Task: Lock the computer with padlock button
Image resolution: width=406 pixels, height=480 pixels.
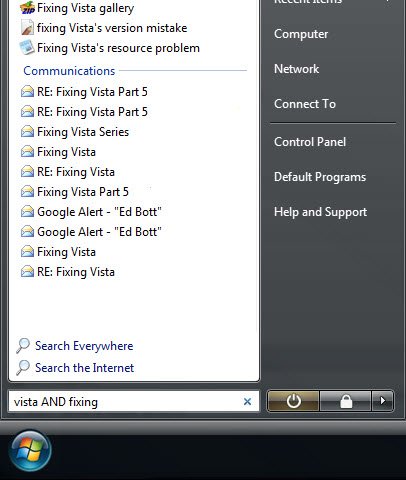Action: (346, 401)
